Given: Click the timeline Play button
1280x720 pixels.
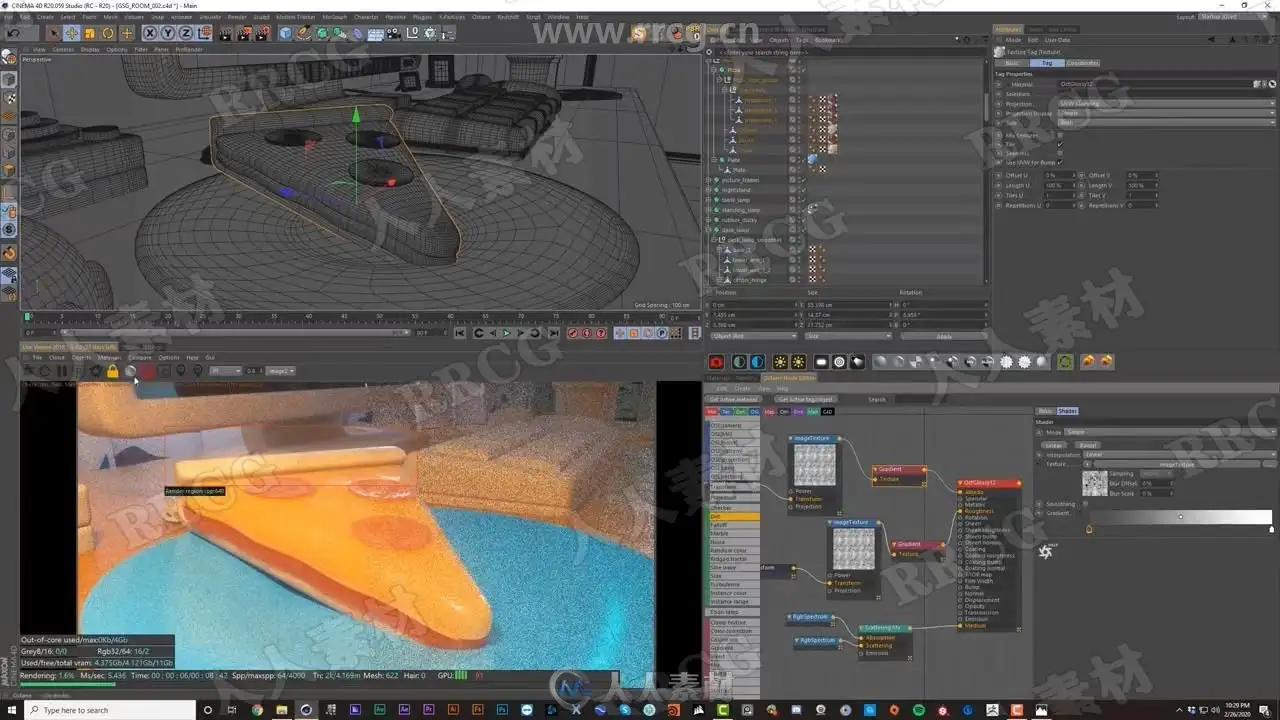Looking at the screenshot, I should pyautogui.click(x=506, y=333).
